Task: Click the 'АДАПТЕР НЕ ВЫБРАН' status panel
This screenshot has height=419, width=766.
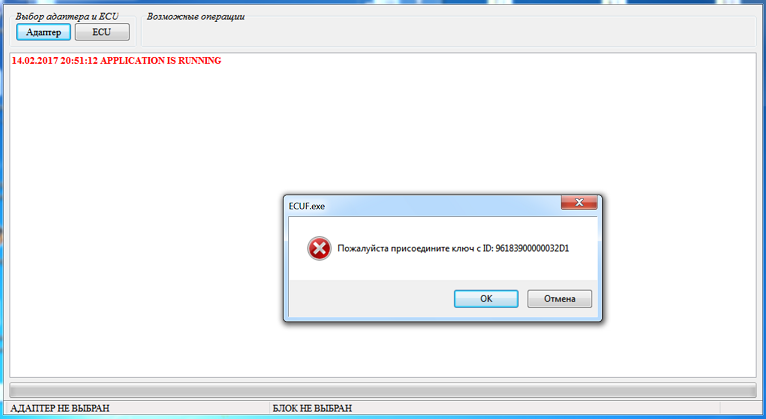Action: (x=139, y=408)
